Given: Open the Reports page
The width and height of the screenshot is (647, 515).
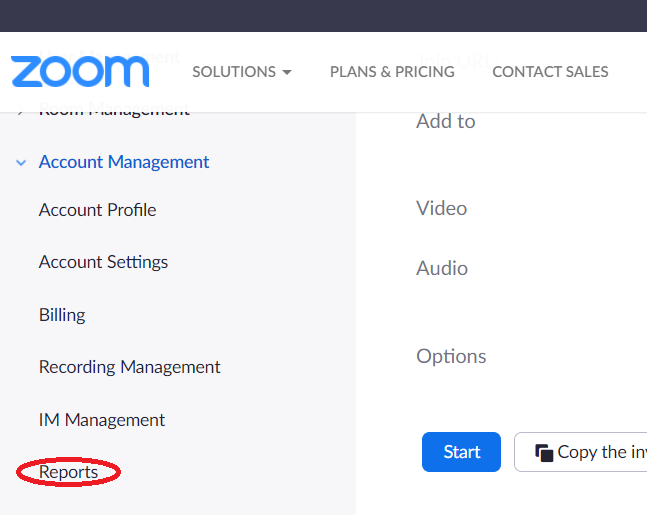Looking at the screenshot, I should 68,472.
